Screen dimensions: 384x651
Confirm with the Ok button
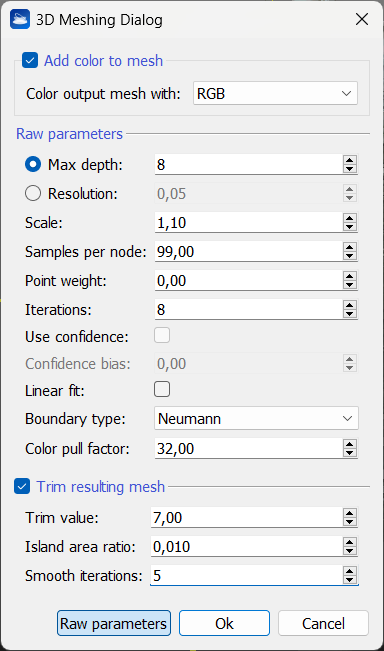coord(225,623)
